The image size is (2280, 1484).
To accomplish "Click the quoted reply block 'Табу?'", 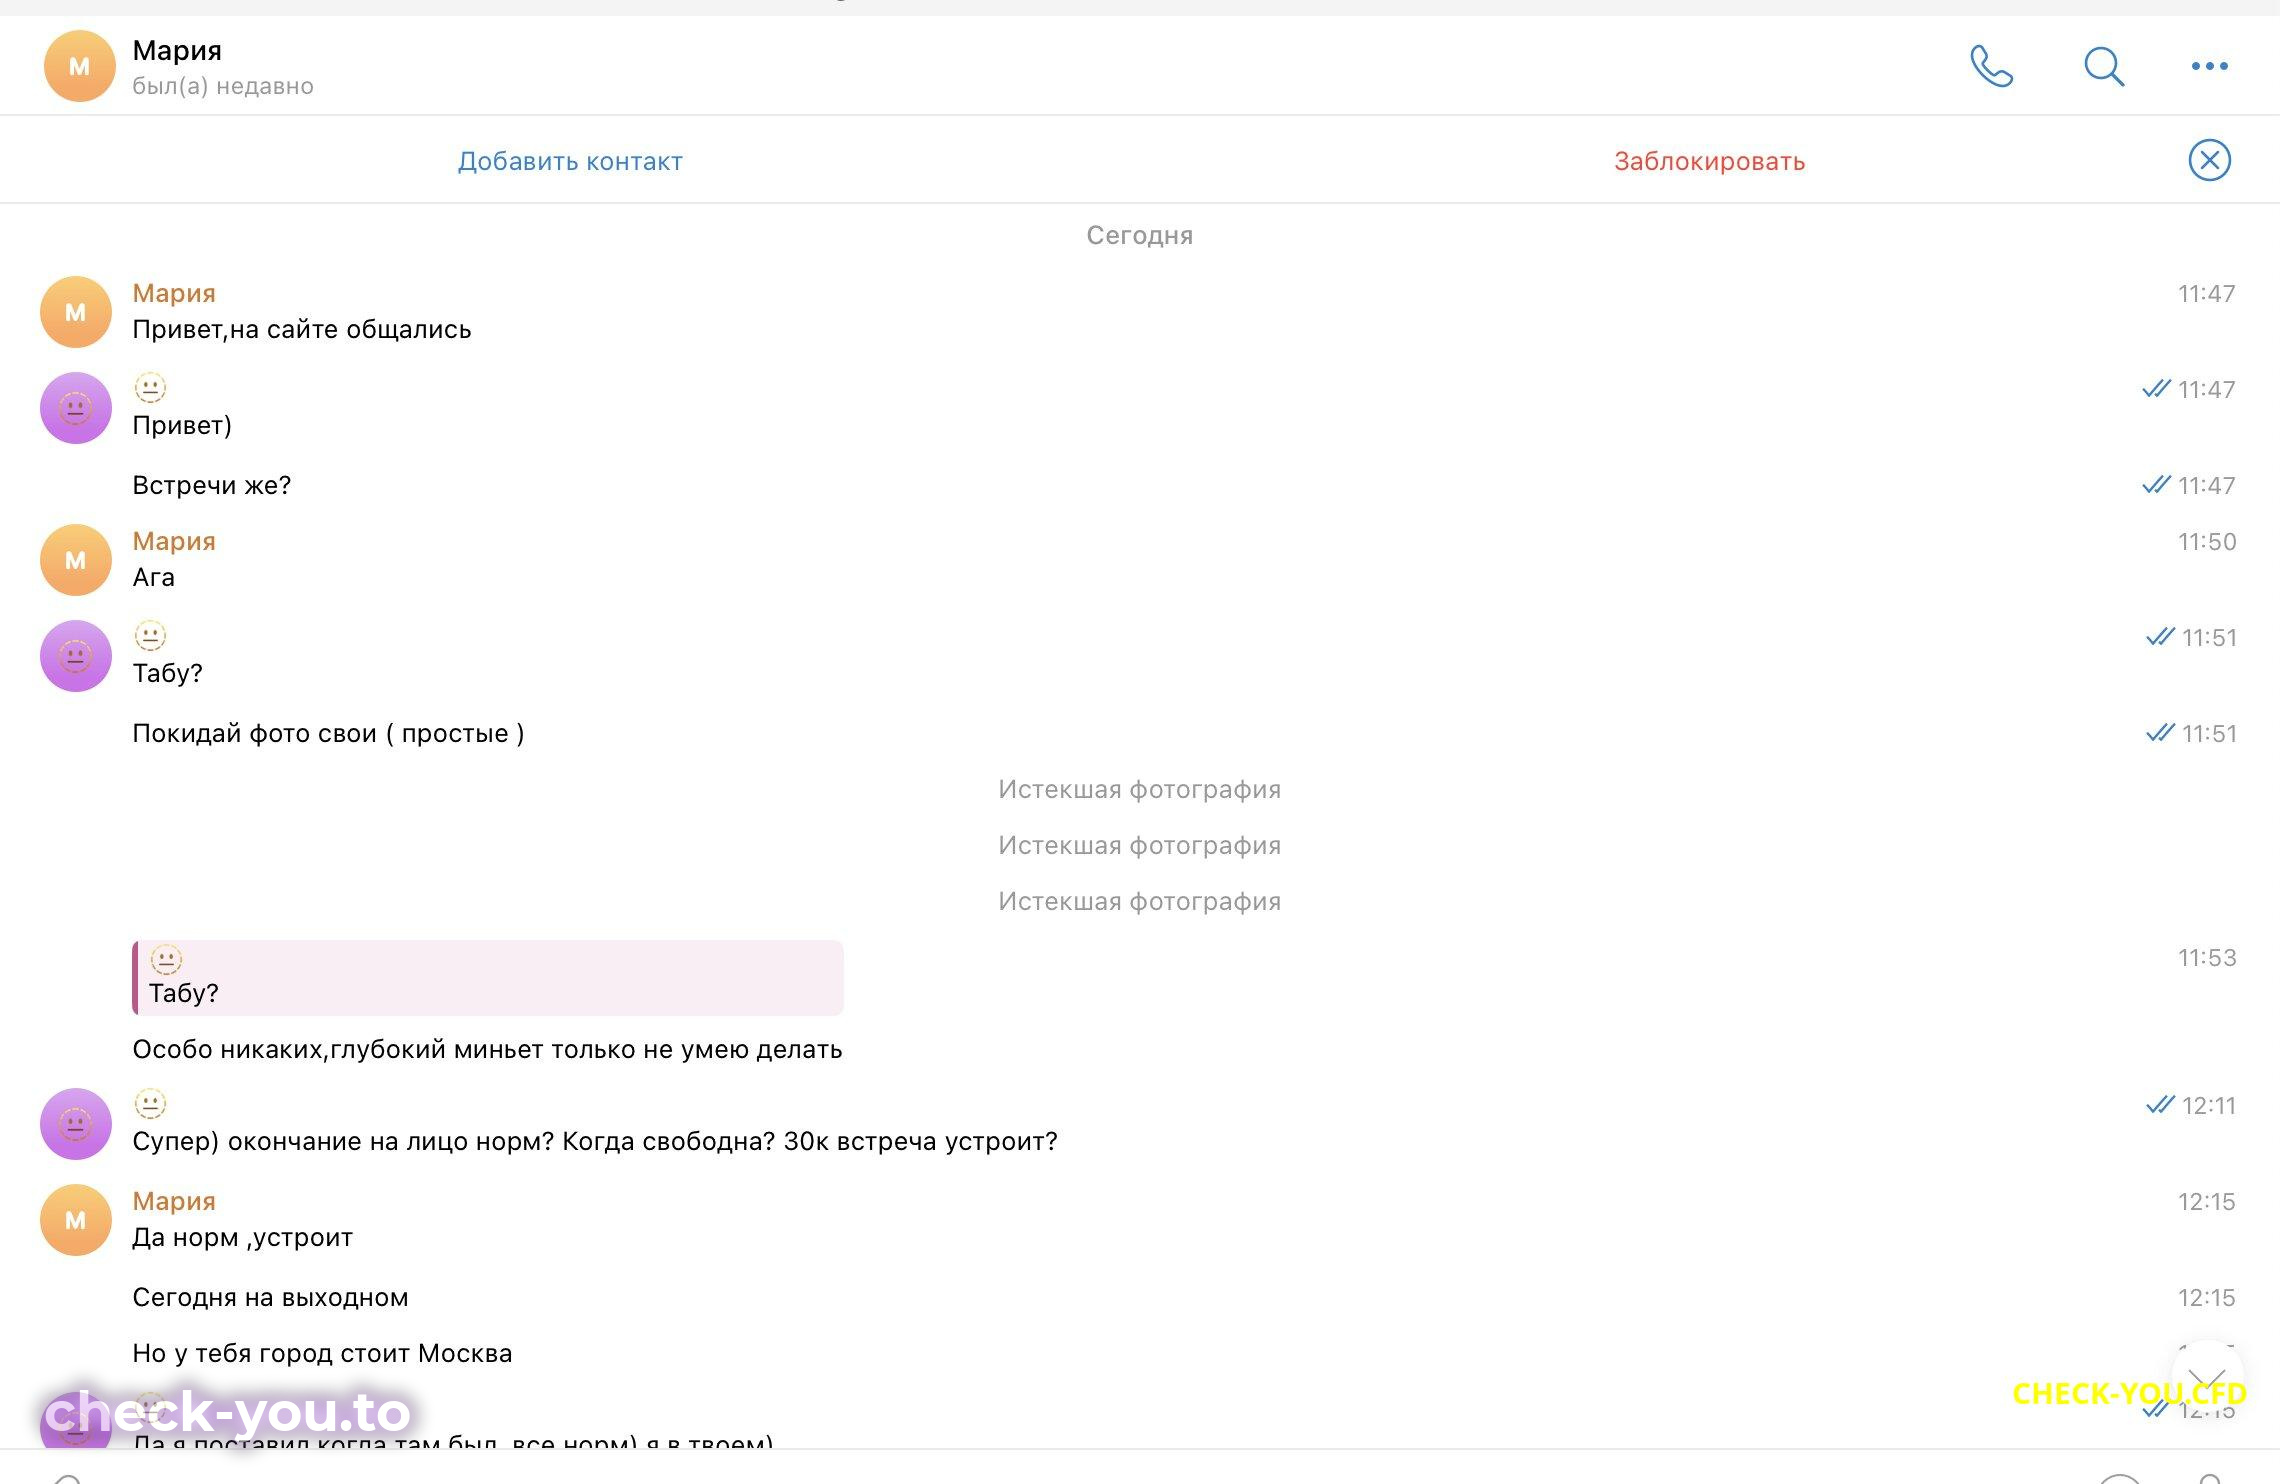I will click(x=488, y=977).
